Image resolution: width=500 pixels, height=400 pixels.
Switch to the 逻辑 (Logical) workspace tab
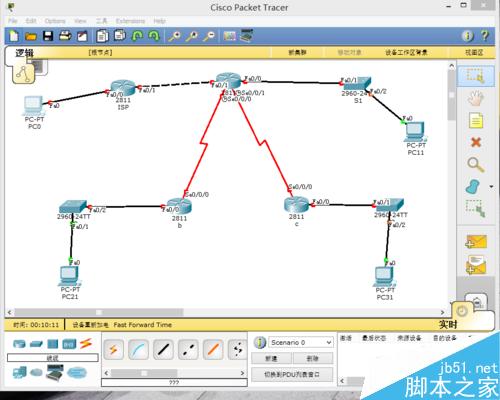click(25, 53)
